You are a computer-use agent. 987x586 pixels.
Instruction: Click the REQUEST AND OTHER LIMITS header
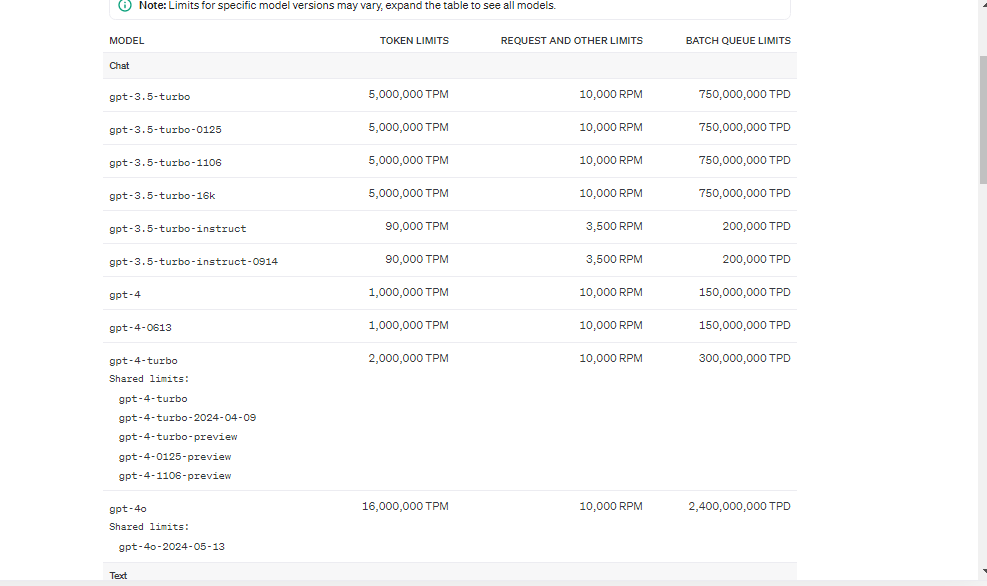[571, 41]
